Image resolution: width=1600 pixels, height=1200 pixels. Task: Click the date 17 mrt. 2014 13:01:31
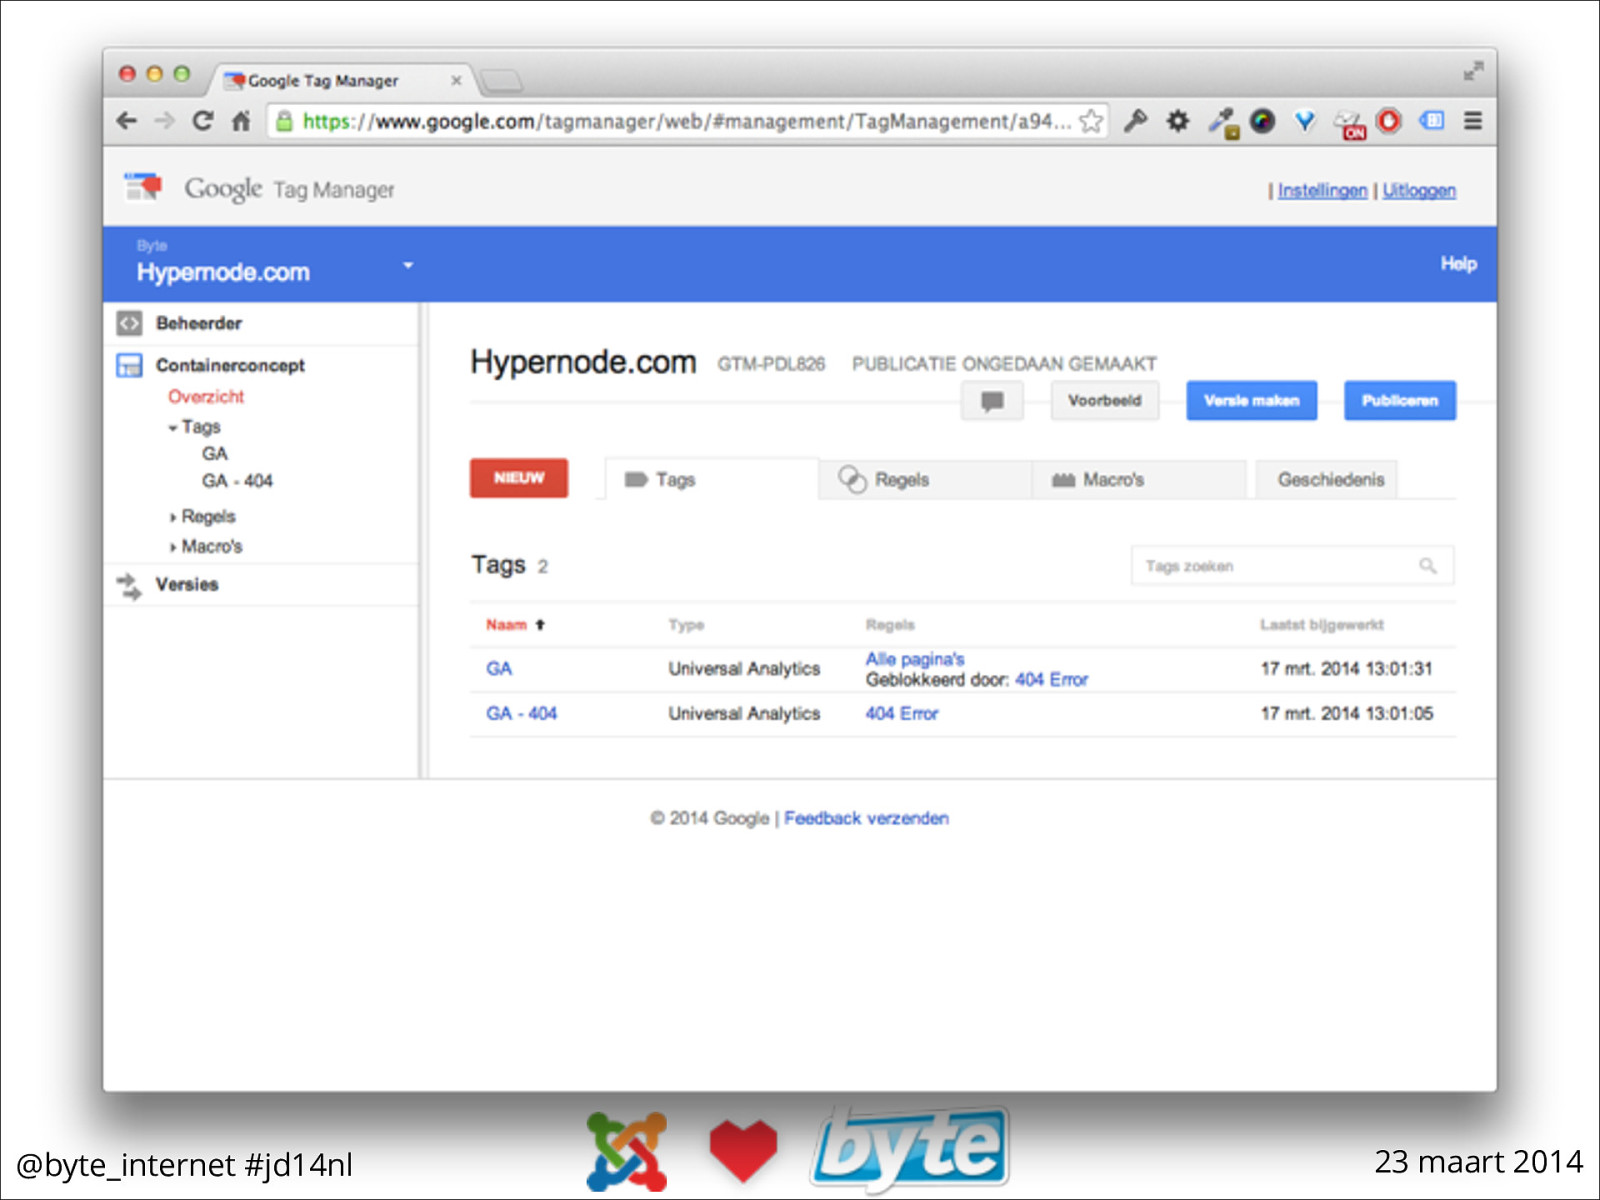[1346, 668]
